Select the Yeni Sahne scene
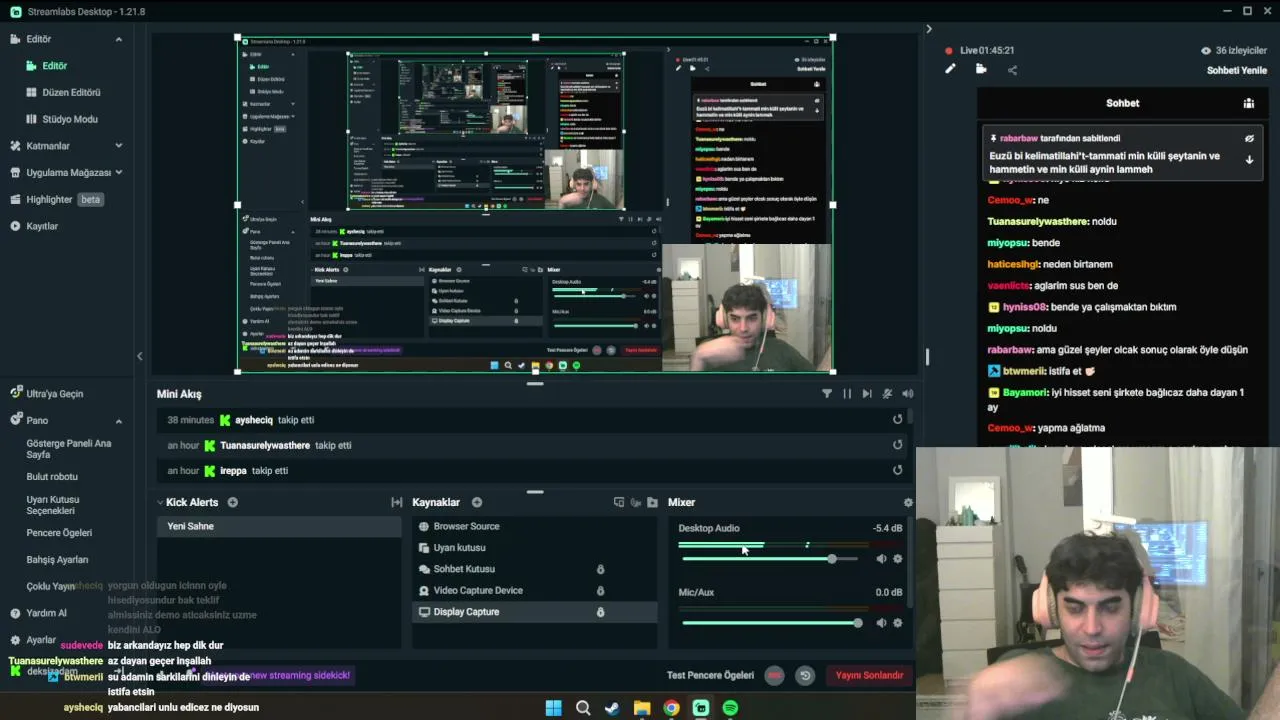 click(x=280, y=526)
